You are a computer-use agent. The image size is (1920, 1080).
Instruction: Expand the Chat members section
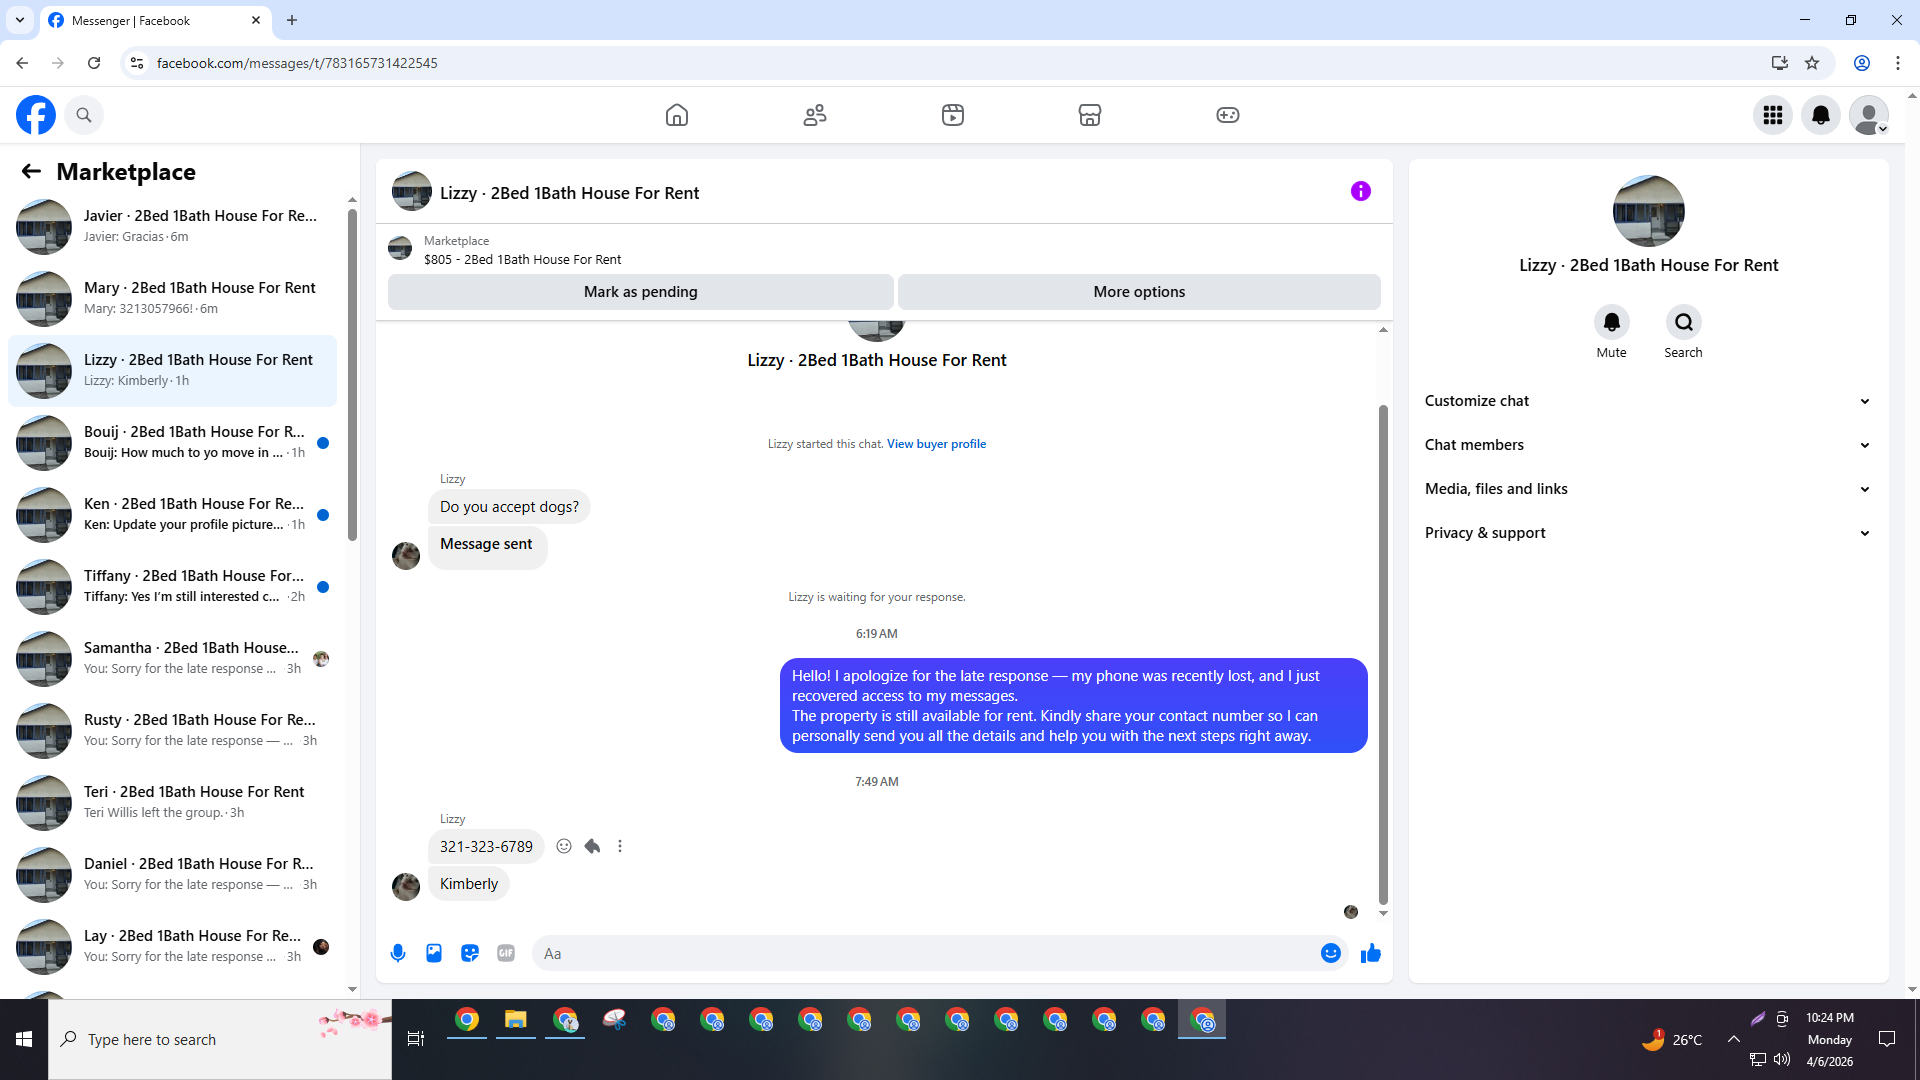(x=1648, y=445)
